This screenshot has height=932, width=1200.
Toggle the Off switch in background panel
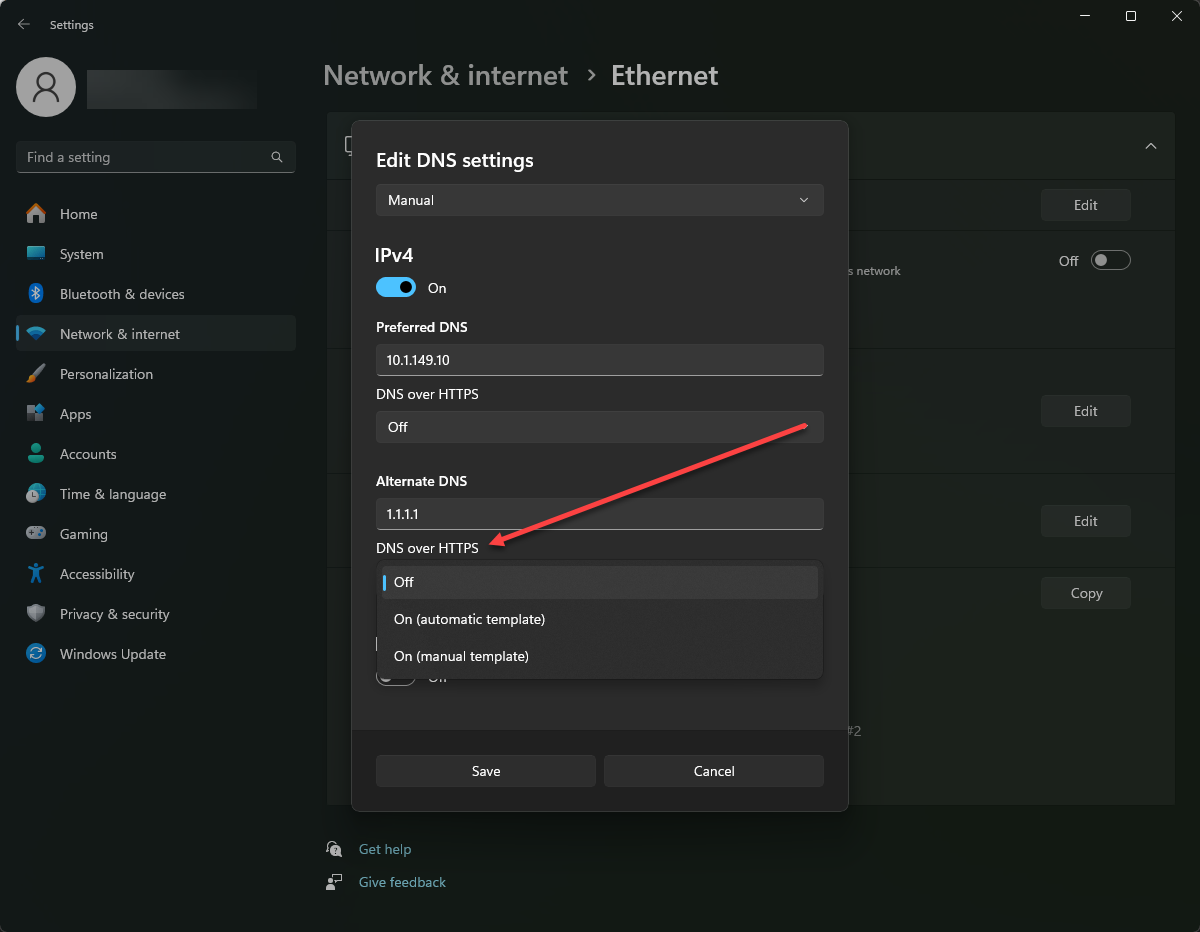1110,260
